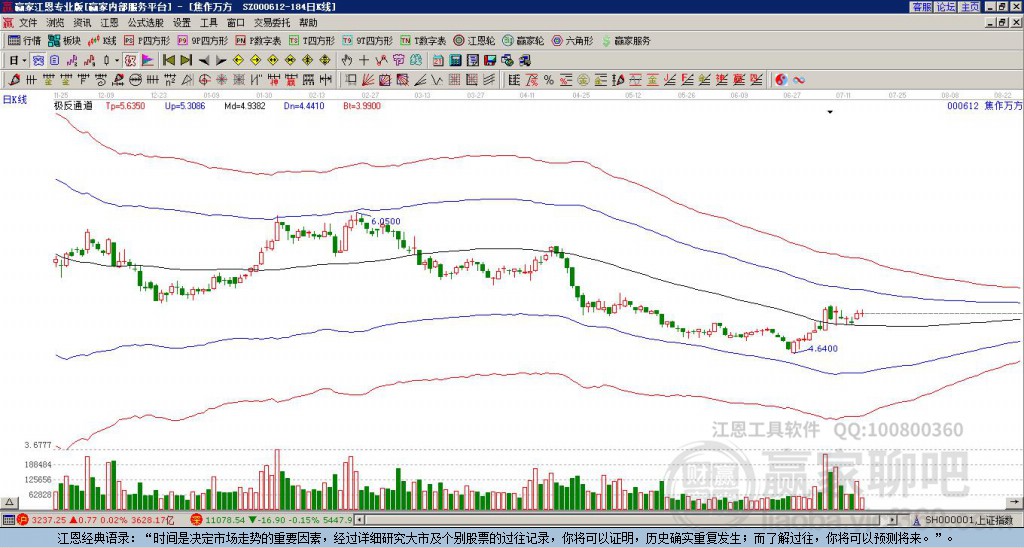
Task: Click the Up=5.3086 value
Action: click(185, 106)
